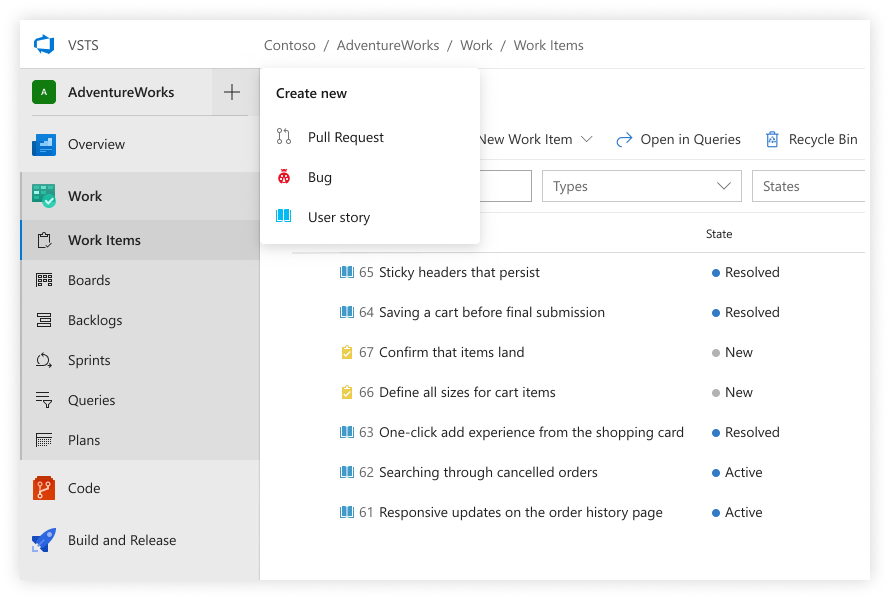
Task: Click the Open in Queries arrow icon
Action: [624, 140]
